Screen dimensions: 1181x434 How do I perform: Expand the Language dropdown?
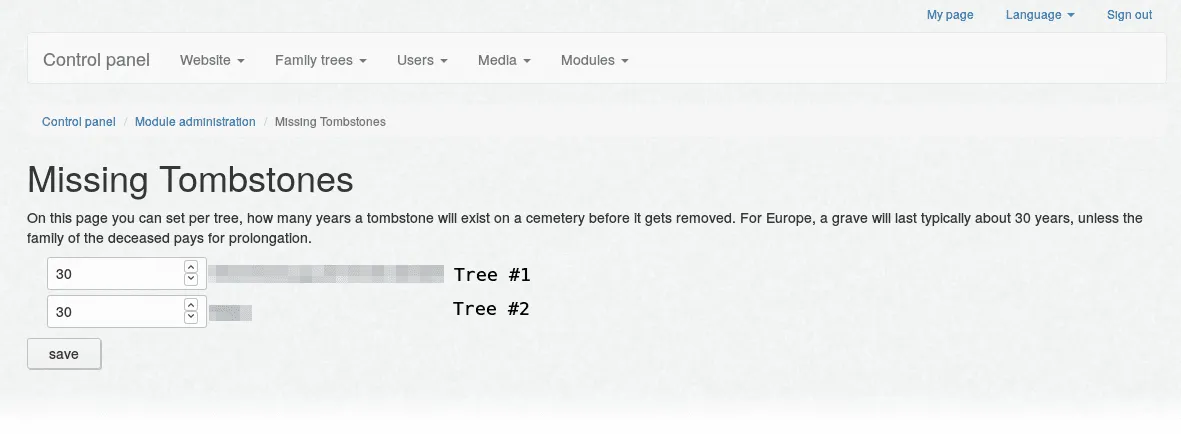pos(1040,15)
